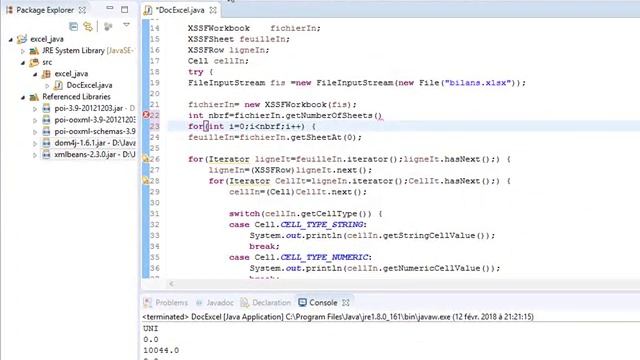The width and height of the screenshot is (640, 360).
Task: Select JRE System Library icon
Action: 34,51
